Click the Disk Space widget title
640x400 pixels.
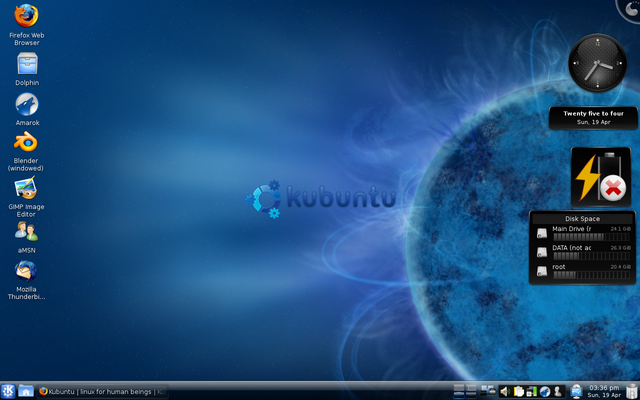(582, 219)
